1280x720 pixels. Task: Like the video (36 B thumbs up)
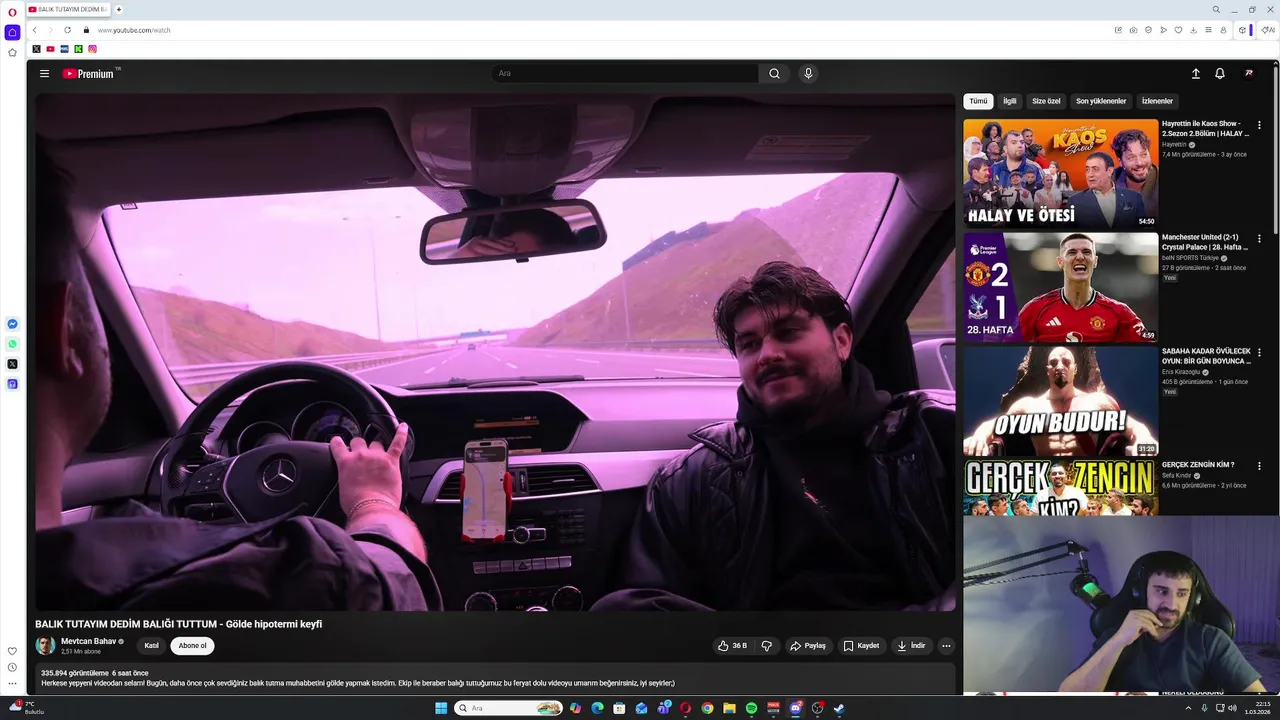[x=732, y=646]
